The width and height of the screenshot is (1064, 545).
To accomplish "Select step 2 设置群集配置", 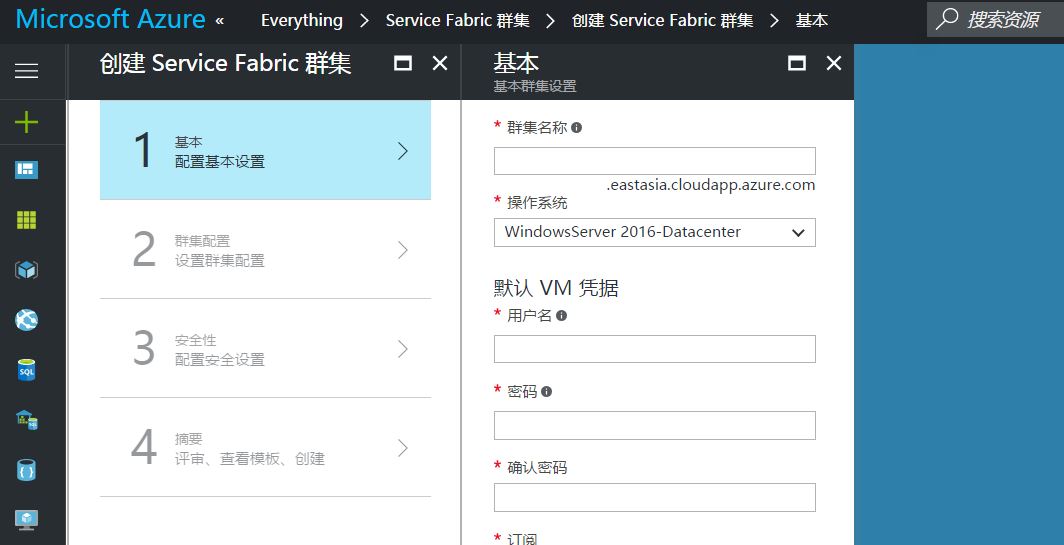I will pyautogui.click(x=265, y=249).
